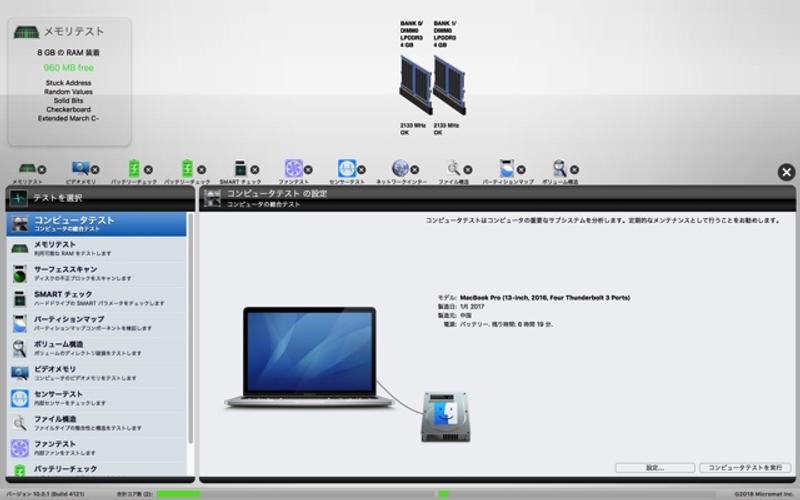The image size is (800, 500).
Task: Click the test list vertical scrollbar
Action: tap(190, 329)
